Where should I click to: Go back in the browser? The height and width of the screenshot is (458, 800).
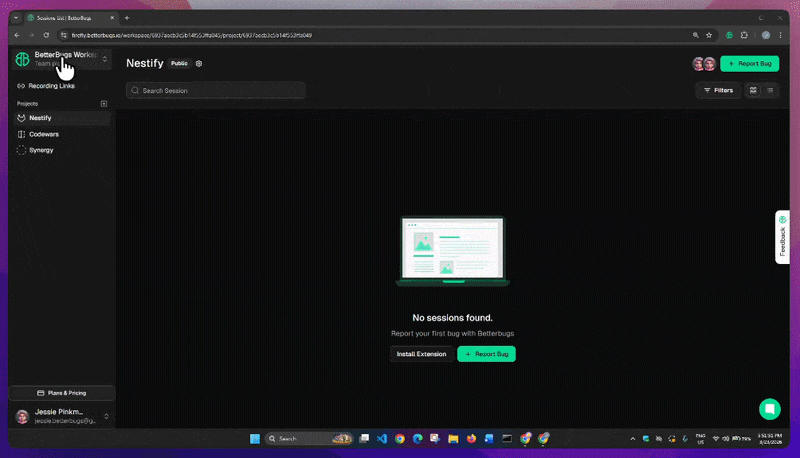coord(17,35)
